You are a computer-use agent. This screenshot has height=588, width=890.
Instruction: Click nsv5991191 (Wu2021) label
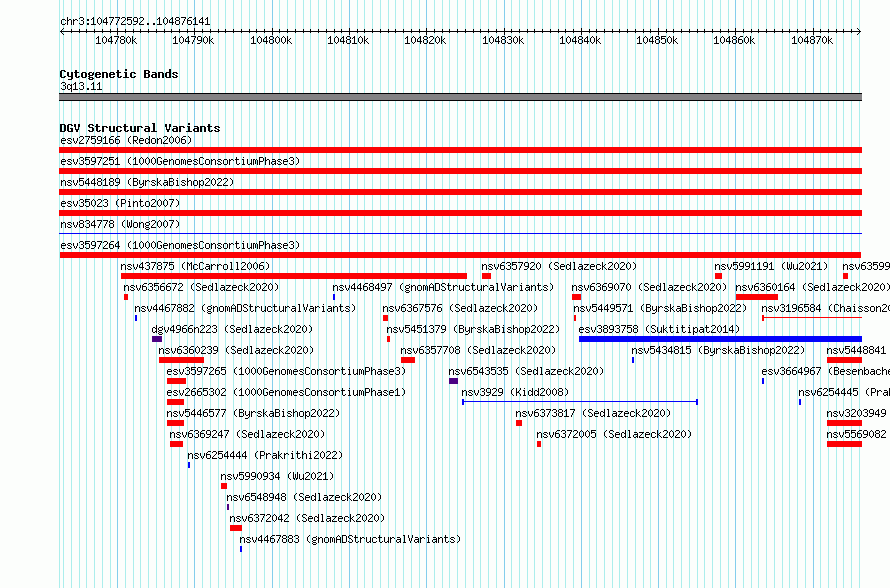pyautogui.click(x=771, y=266)
